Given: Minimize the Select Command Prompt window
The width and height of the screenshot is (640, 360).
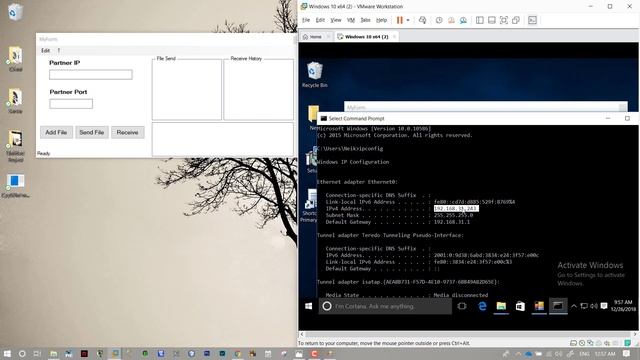Looking at the screenshot, I should pos(608,118).
